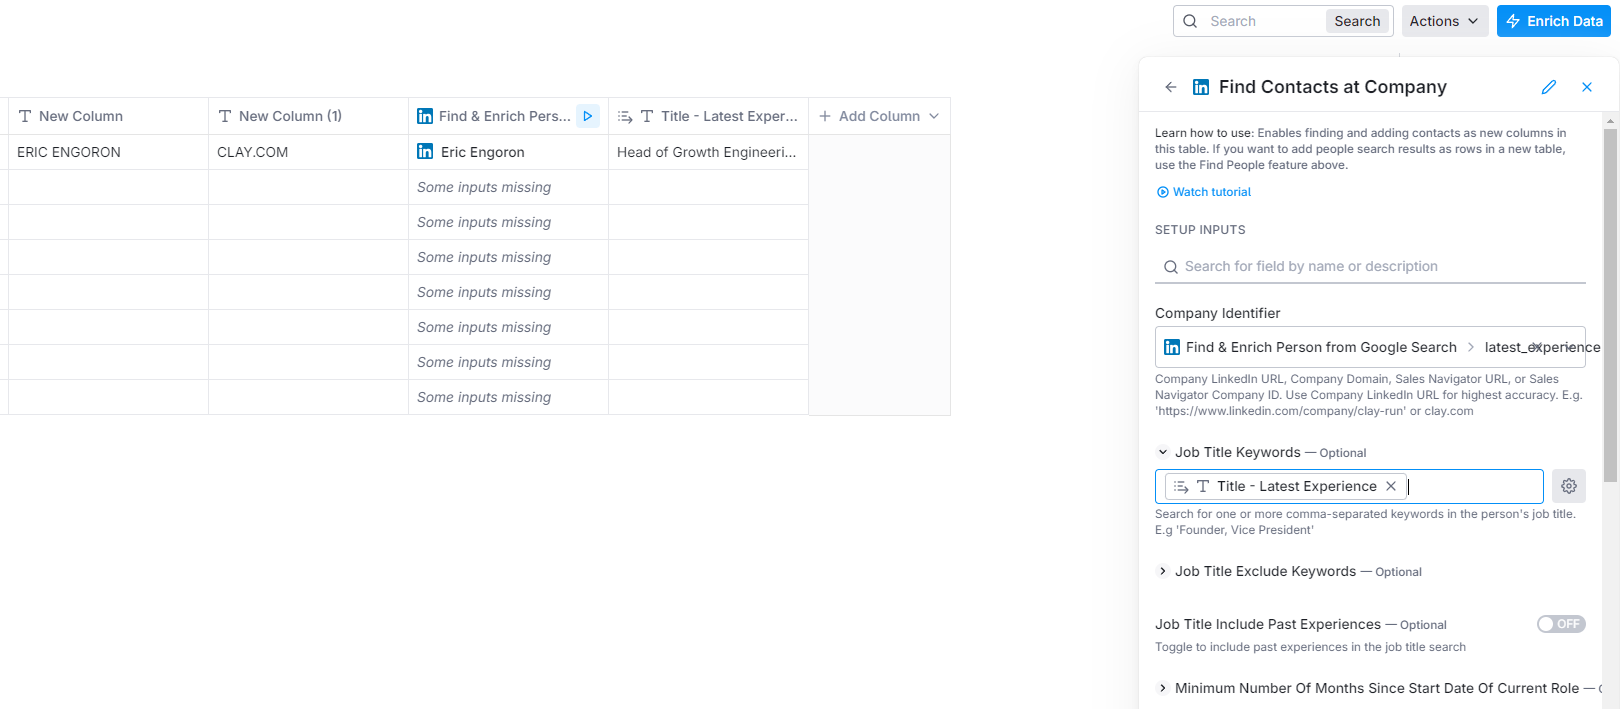Click the pencil edit icon in panel header

pyautogui.click(x=1549, y=87)
